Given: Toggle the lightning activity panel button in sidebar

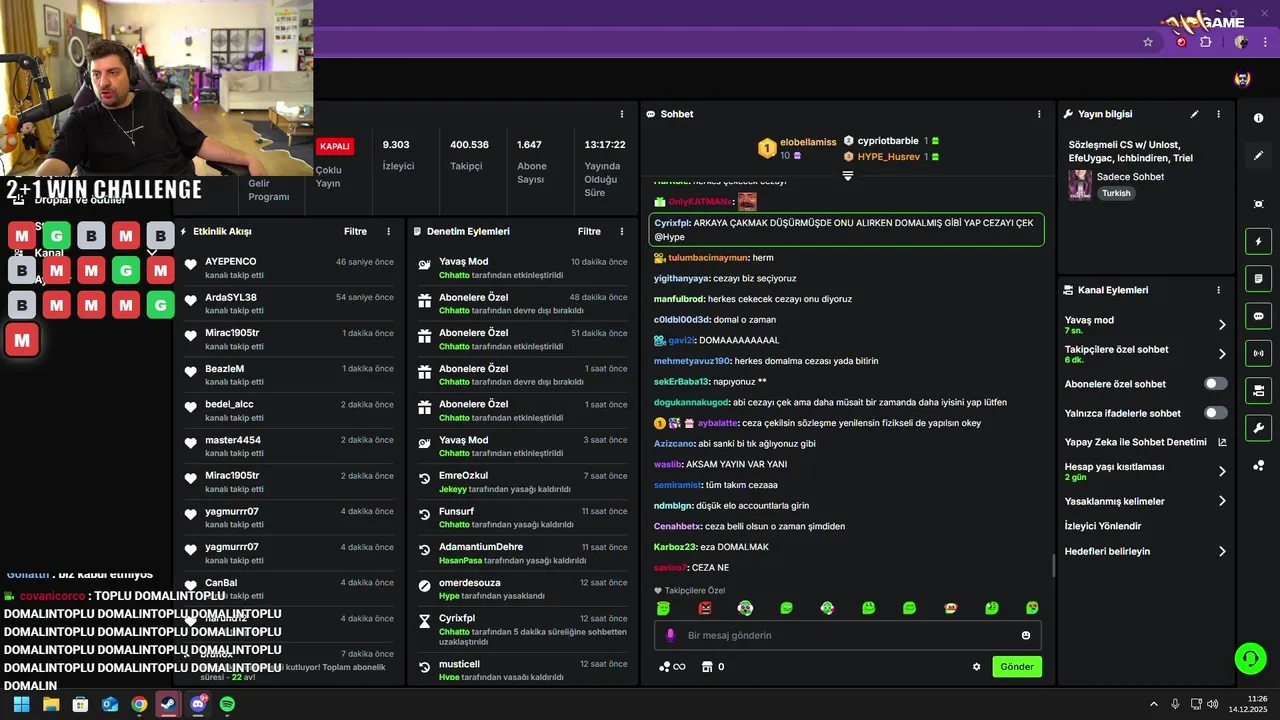Looking at the screenshot, I should [x=1258, y=241].
